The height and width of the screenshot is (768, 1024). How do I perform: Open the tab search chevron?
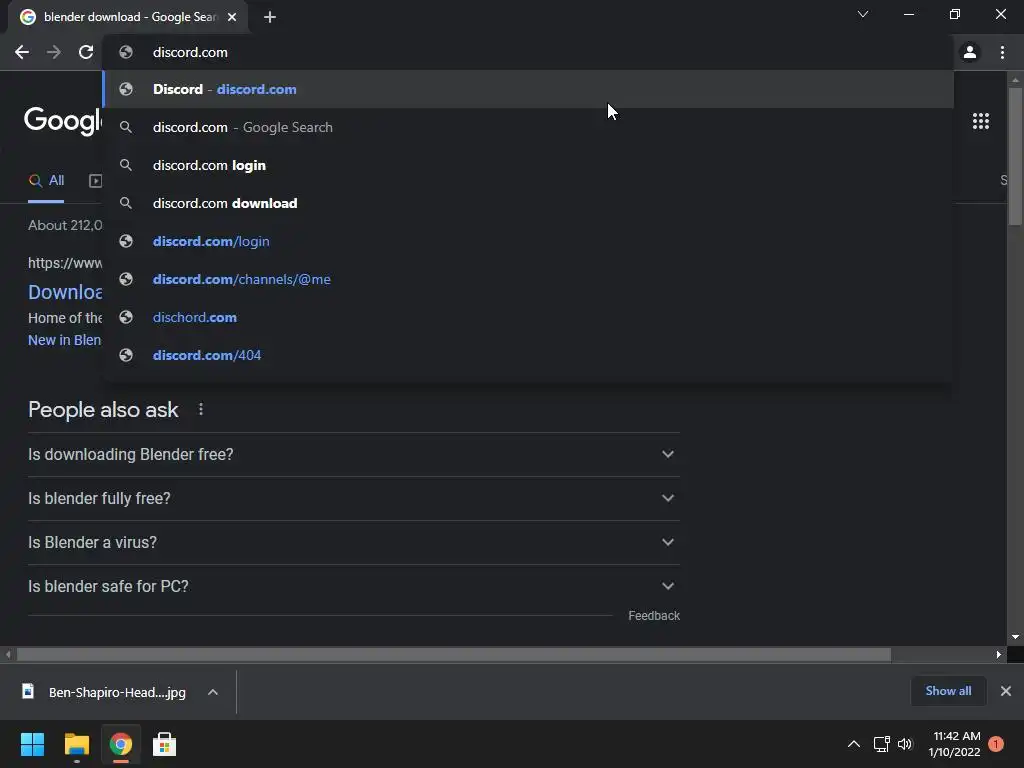[863, 14]
